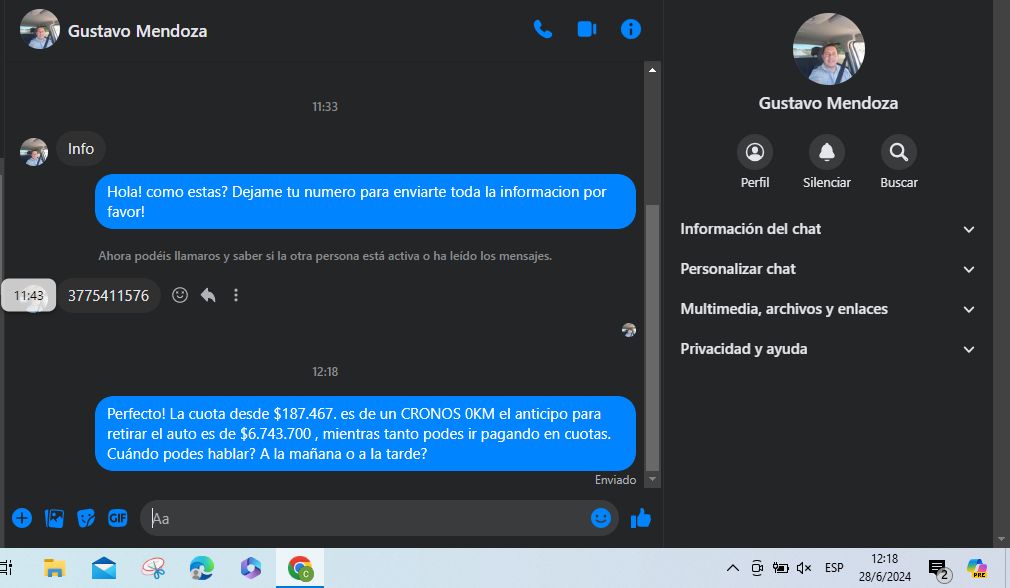
Task: Silence notifications with Silenciar bell
Action: coord(827,153)
